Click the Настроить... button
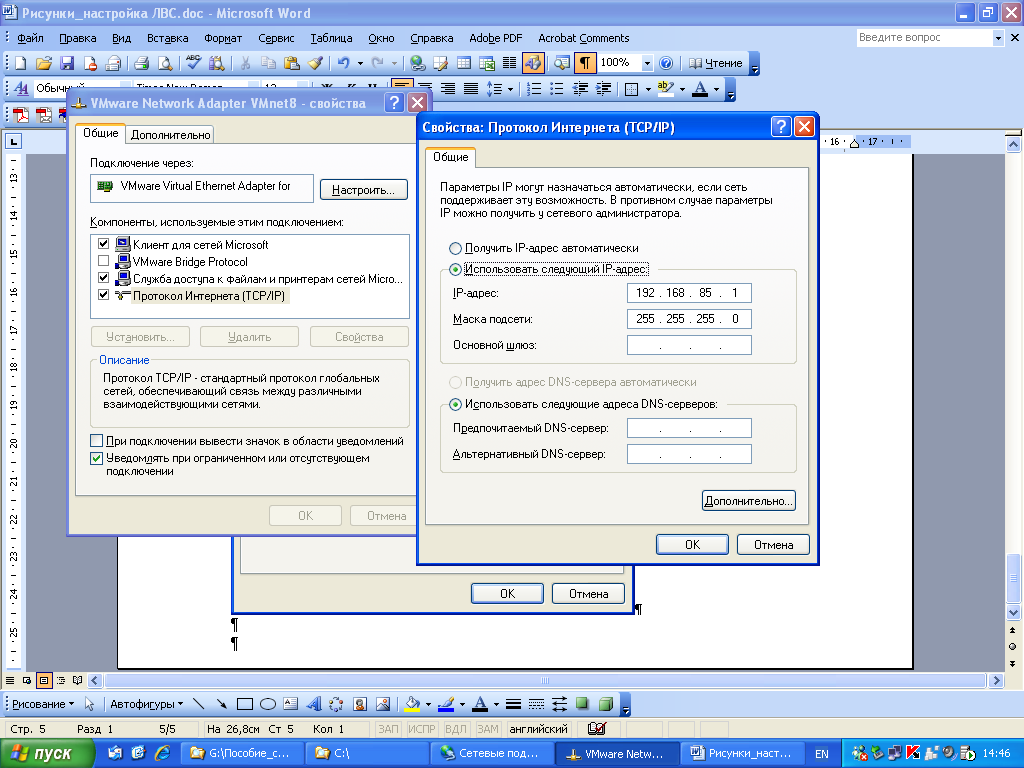The image size is (1024, 768). pos(364,190)
